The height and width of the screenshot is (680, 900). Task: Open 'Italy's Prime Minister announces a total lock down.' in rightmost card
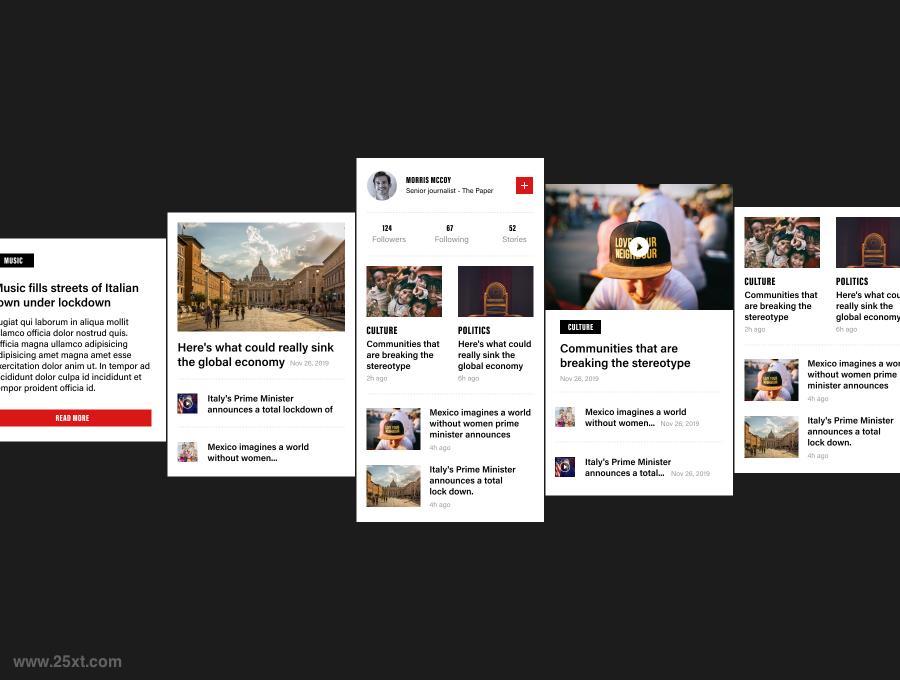tap(850, 432)
